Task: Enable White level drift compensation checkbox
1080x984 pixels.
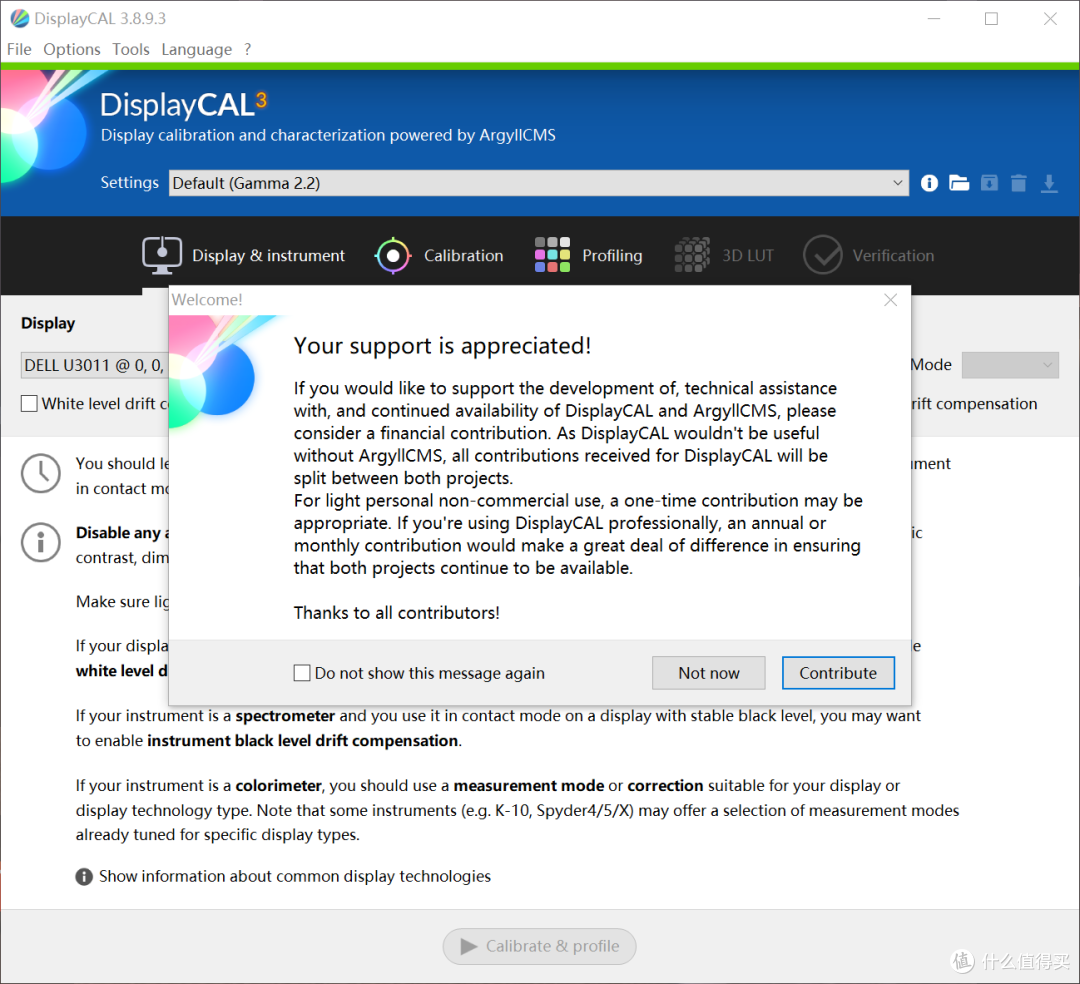Action: click(29, 404)
